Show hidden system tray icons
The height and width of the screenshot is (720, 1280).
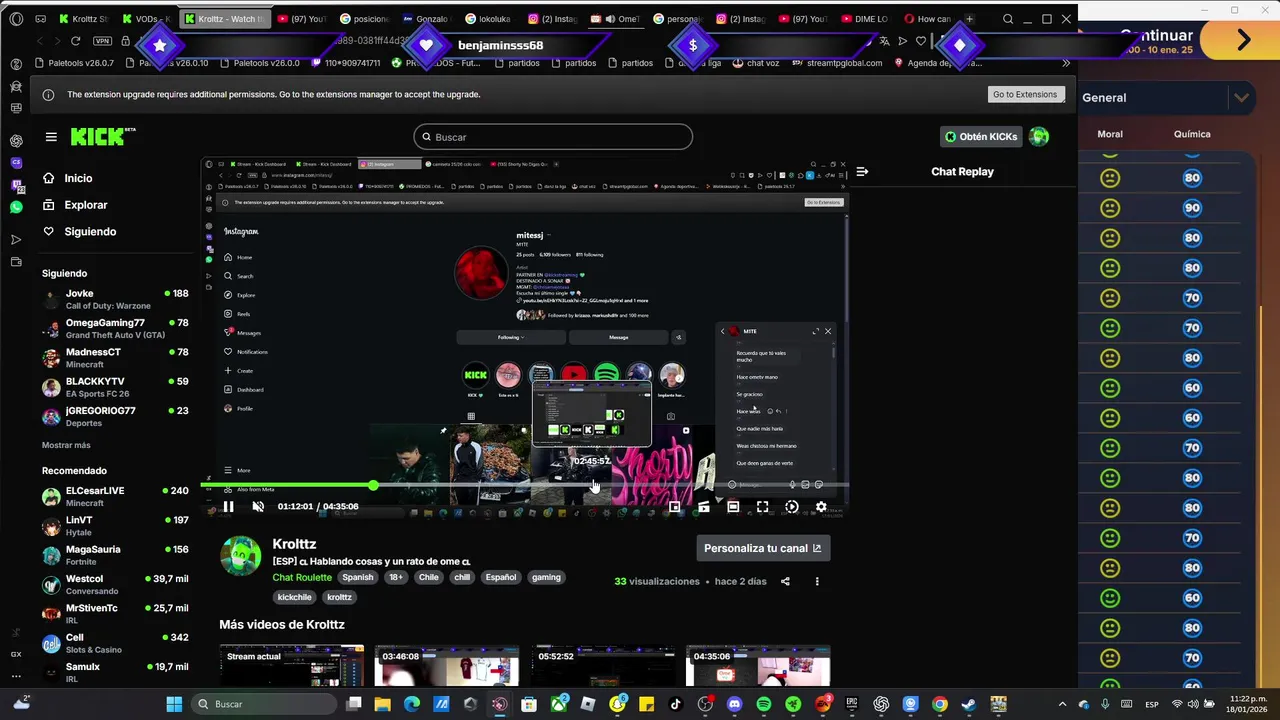pyautogui.click(x=1062, y=704)
